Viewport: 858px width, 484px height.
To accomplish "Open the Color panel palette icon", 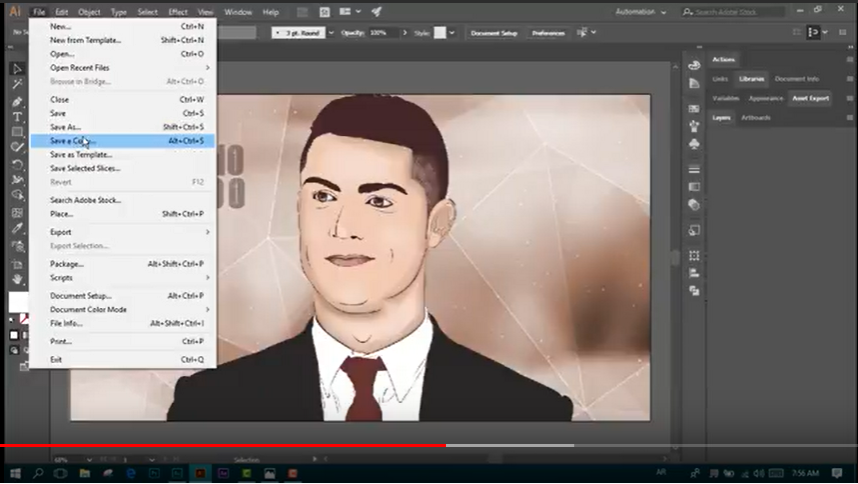I will [x=694, y=65].
